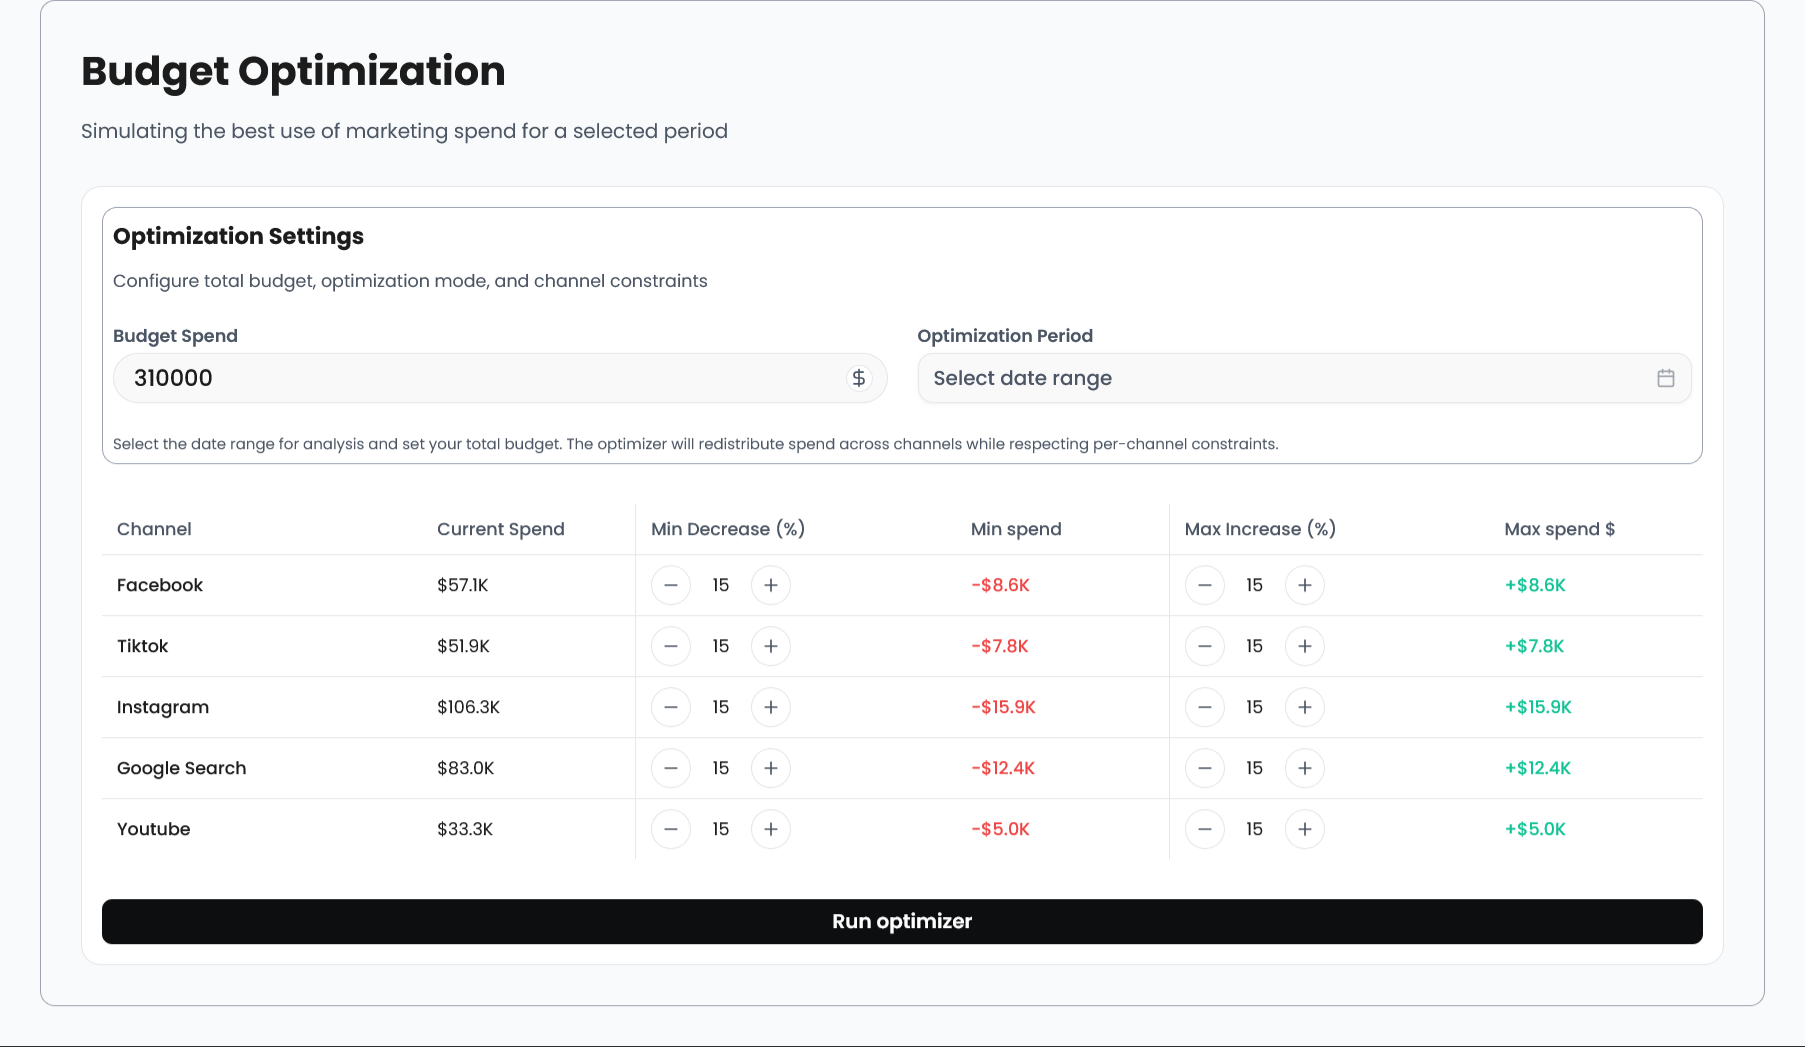Viewport: 1805px width, 1047px height.
Task: Select the Instagram channel row name
Action: [x=163, y=707]
